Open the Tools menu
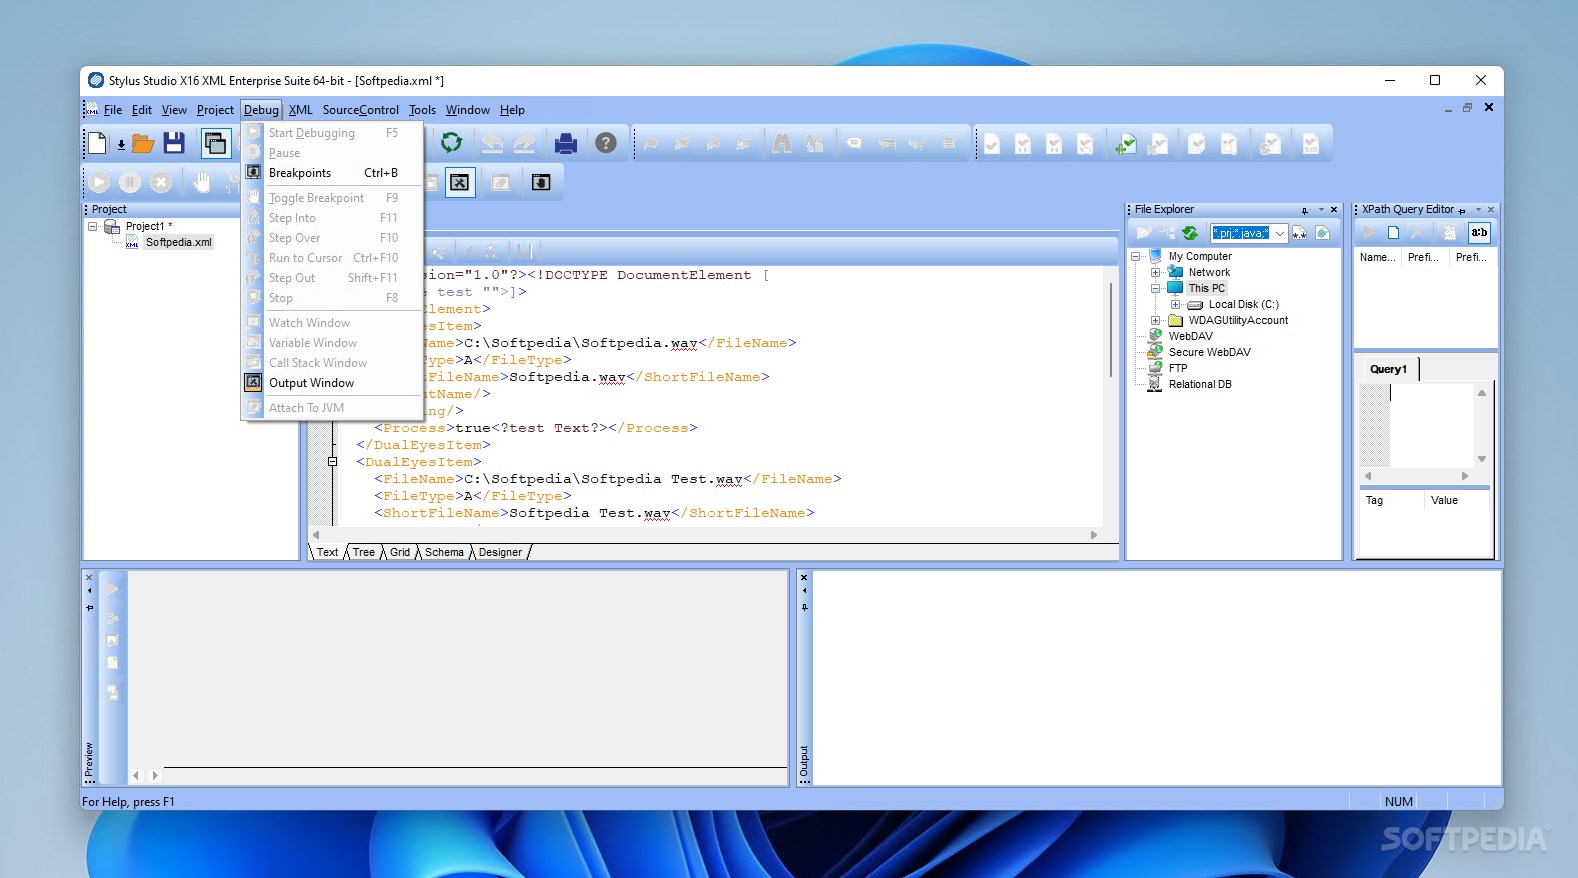 [x=422, y=110]
